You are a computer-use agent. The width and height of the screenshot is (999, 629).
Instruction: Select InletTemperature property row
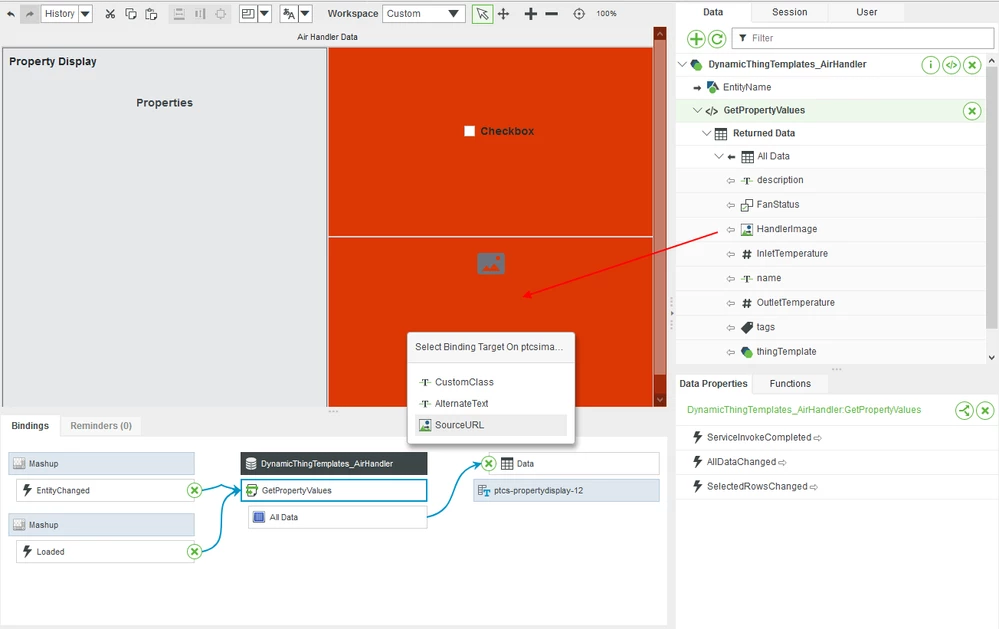(831, 254)
